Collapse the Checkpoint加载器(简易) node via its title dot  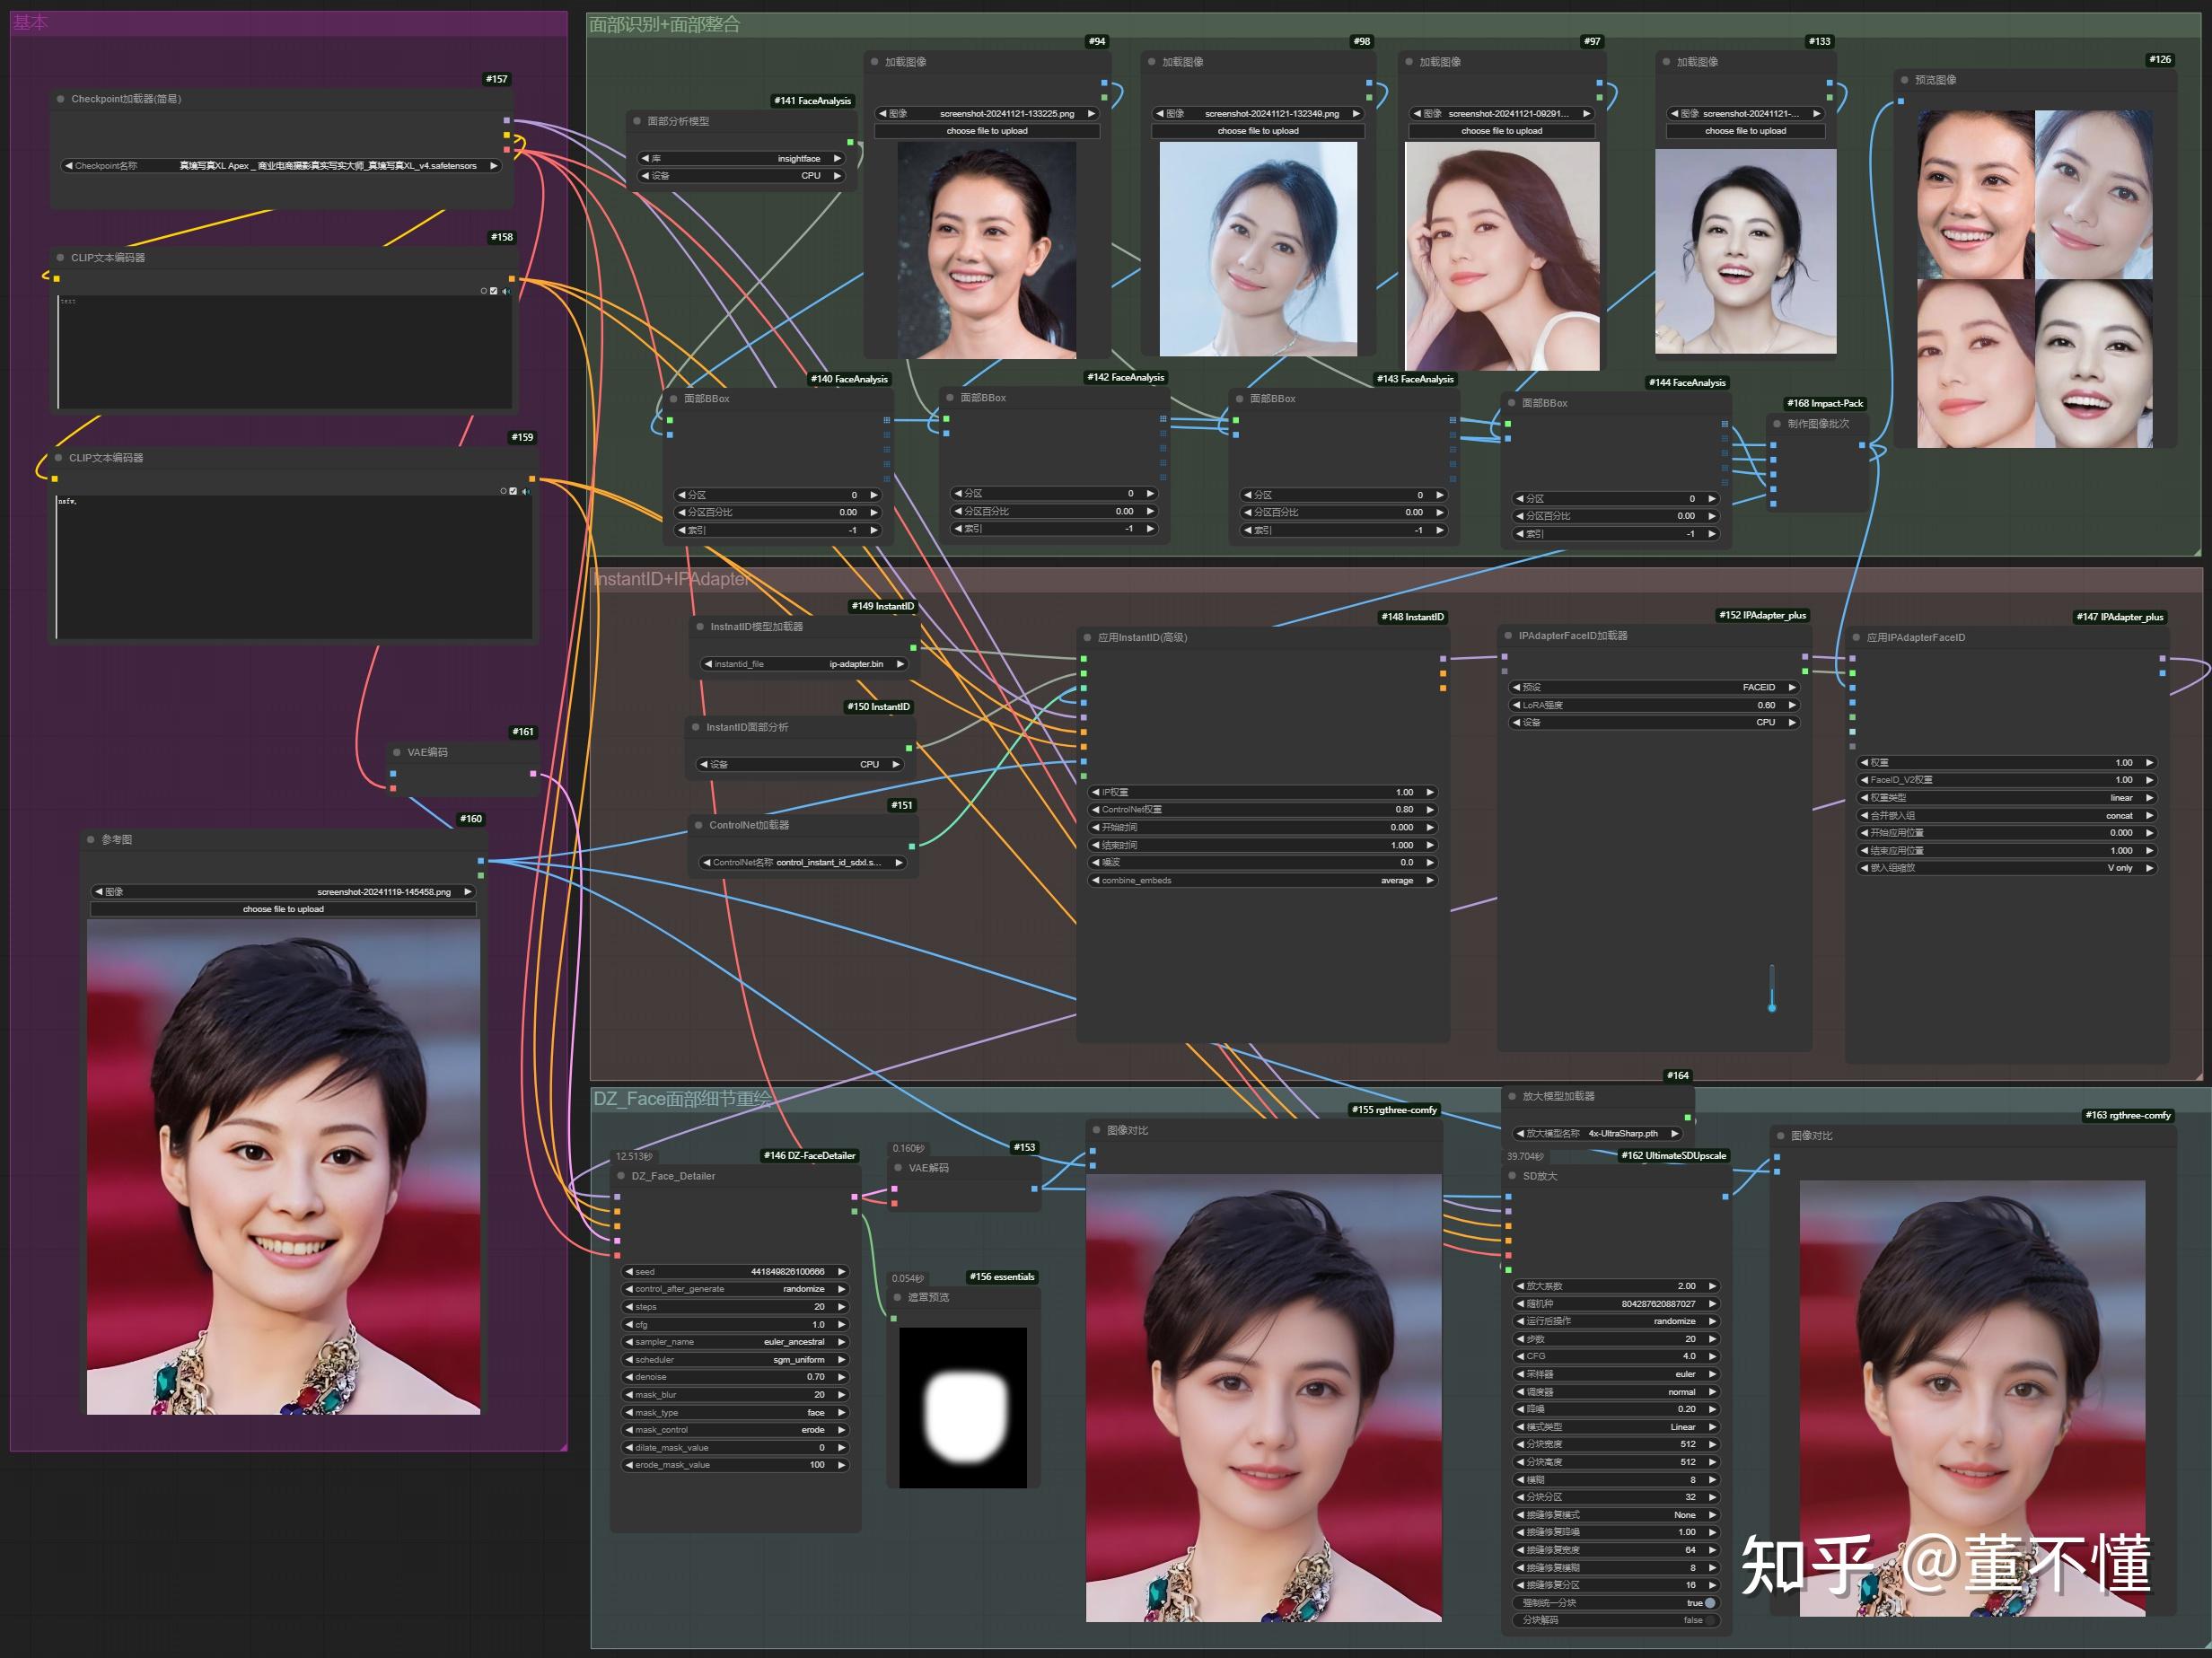(x=60, y=100)
